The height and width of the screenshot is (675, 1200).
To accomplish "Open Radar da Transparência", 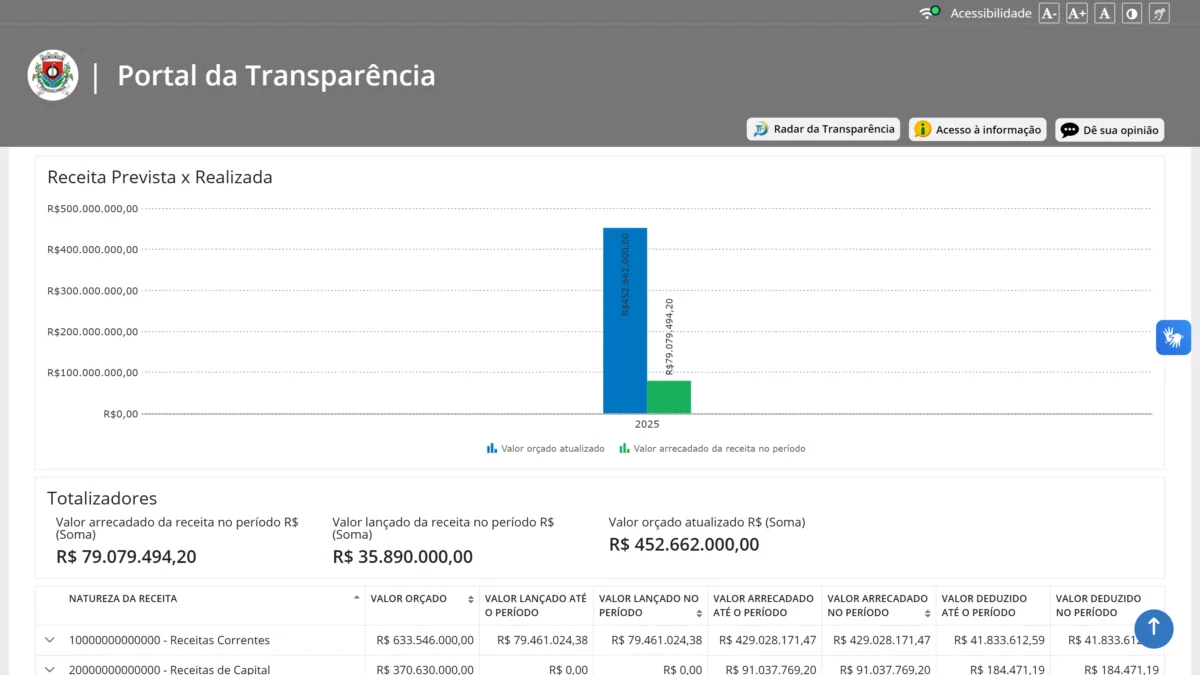I will click(823, 129).
